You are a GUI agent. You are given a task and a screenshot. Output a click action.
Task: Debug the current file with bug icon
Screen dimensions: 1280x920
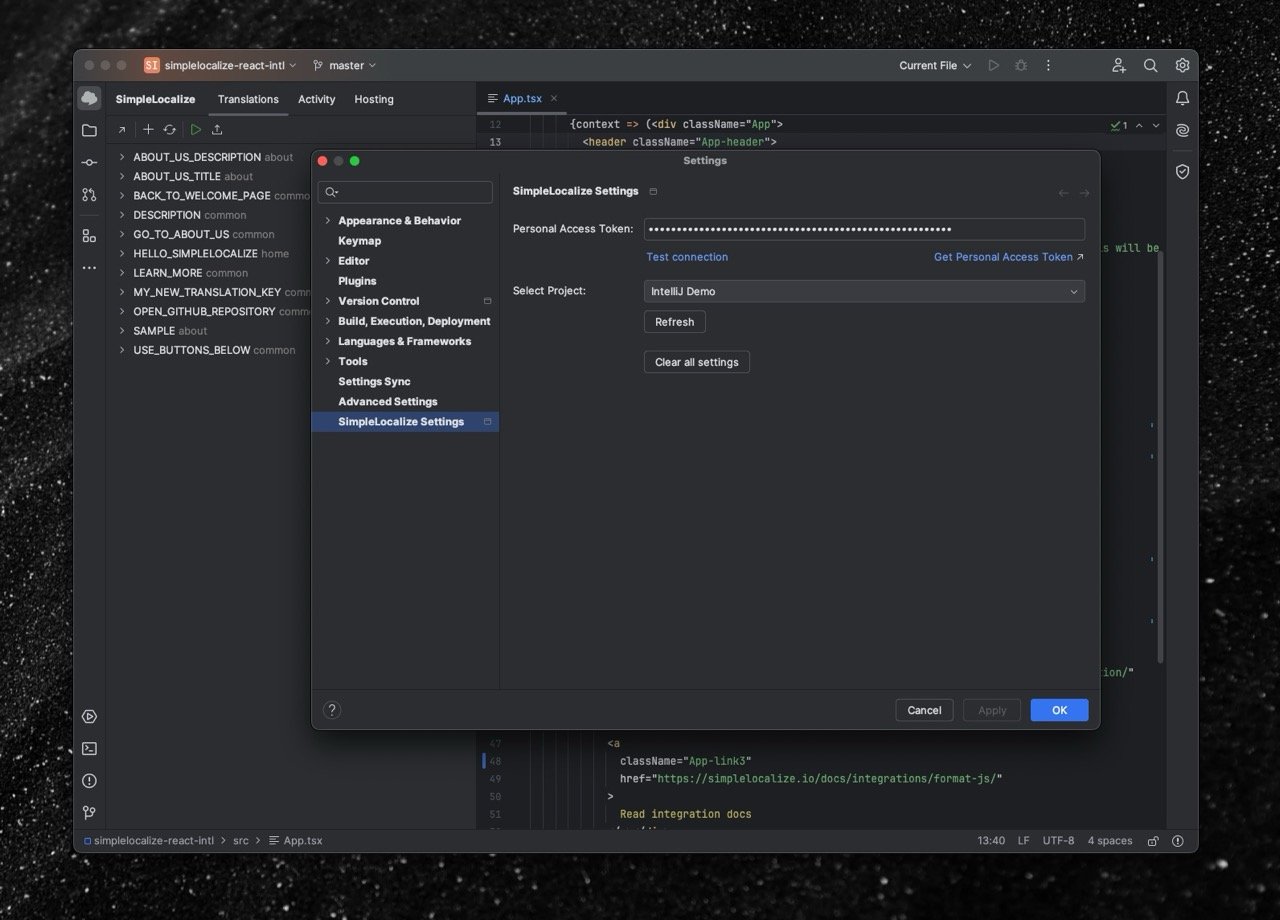click(1020, 65)
